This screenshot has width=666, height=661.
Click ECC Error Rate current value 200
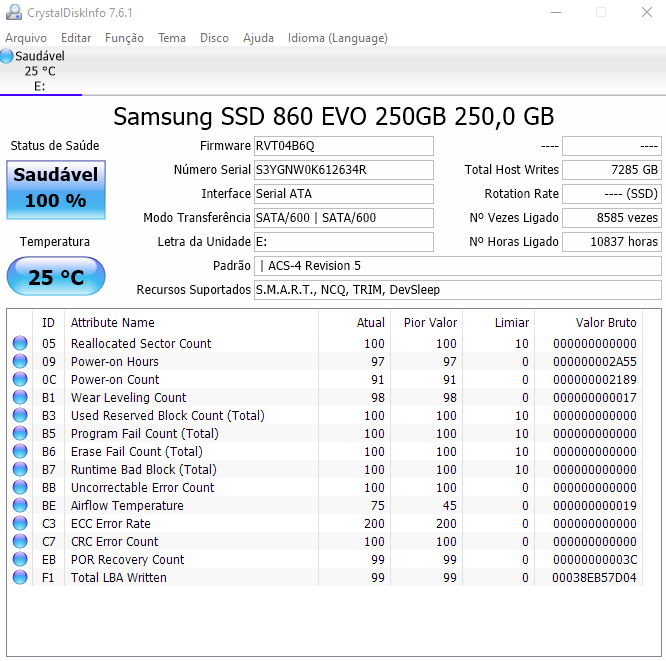point(374,523)
